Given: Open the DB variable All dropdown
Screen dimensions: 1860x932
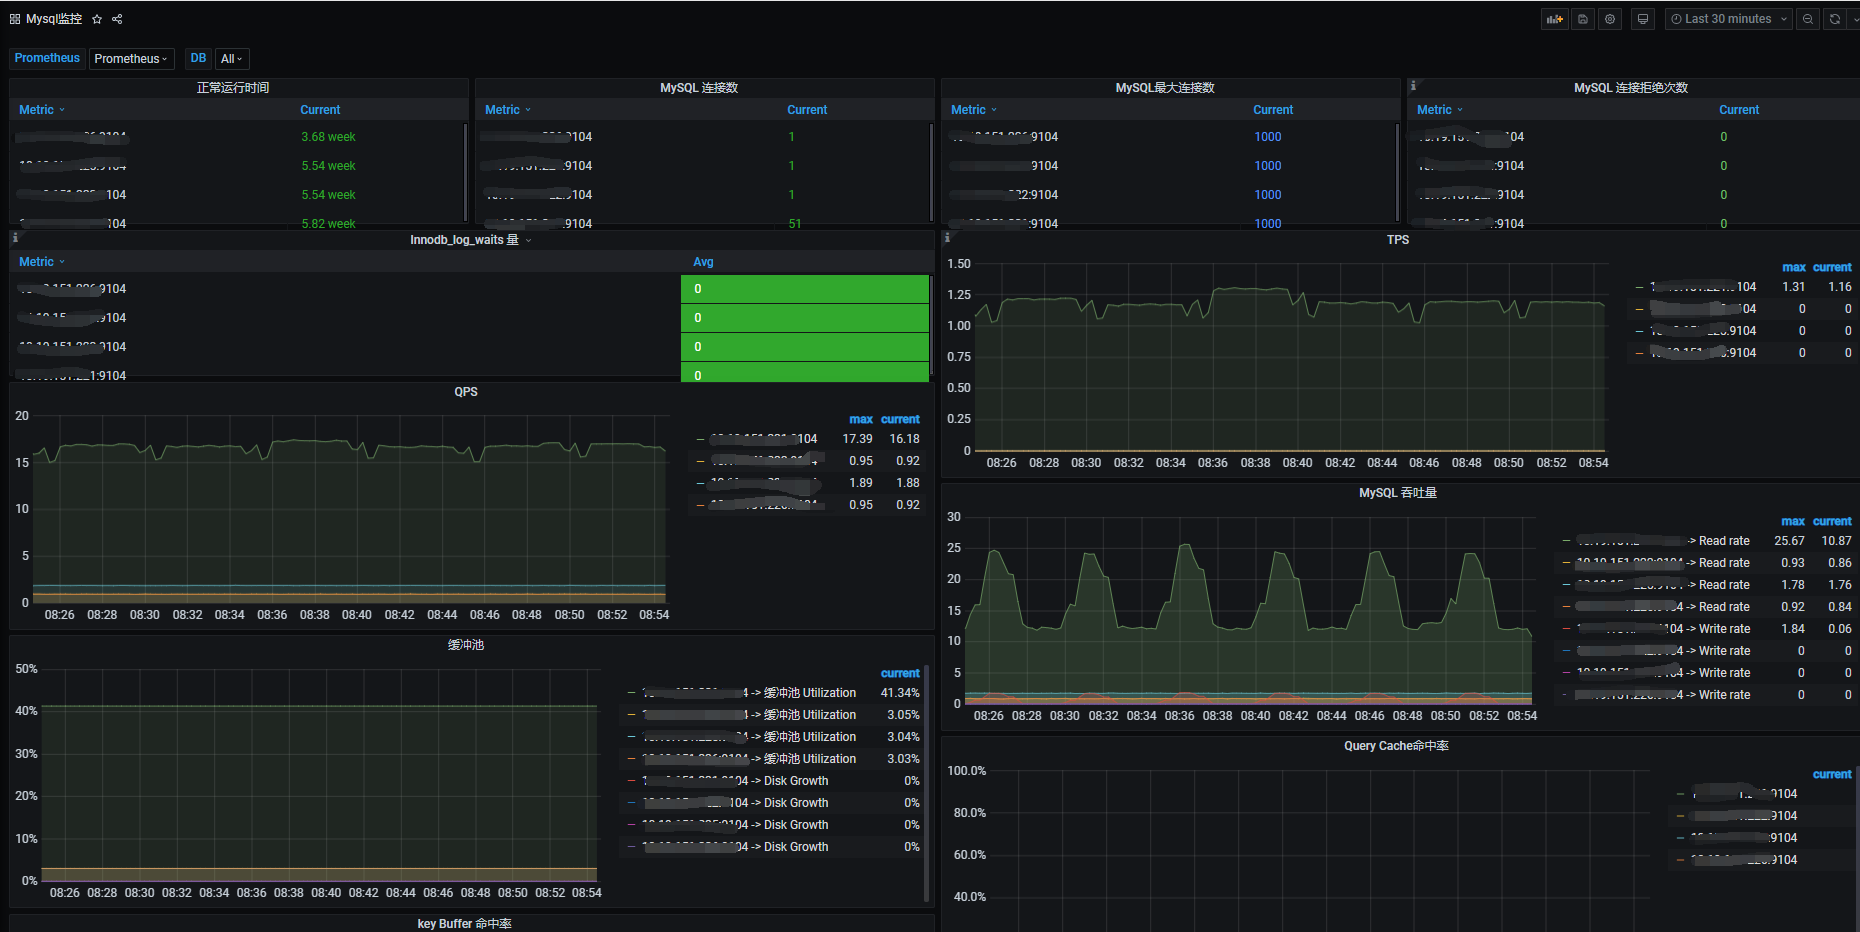Looking at the screenshot, I should click(x=232, y=59).
